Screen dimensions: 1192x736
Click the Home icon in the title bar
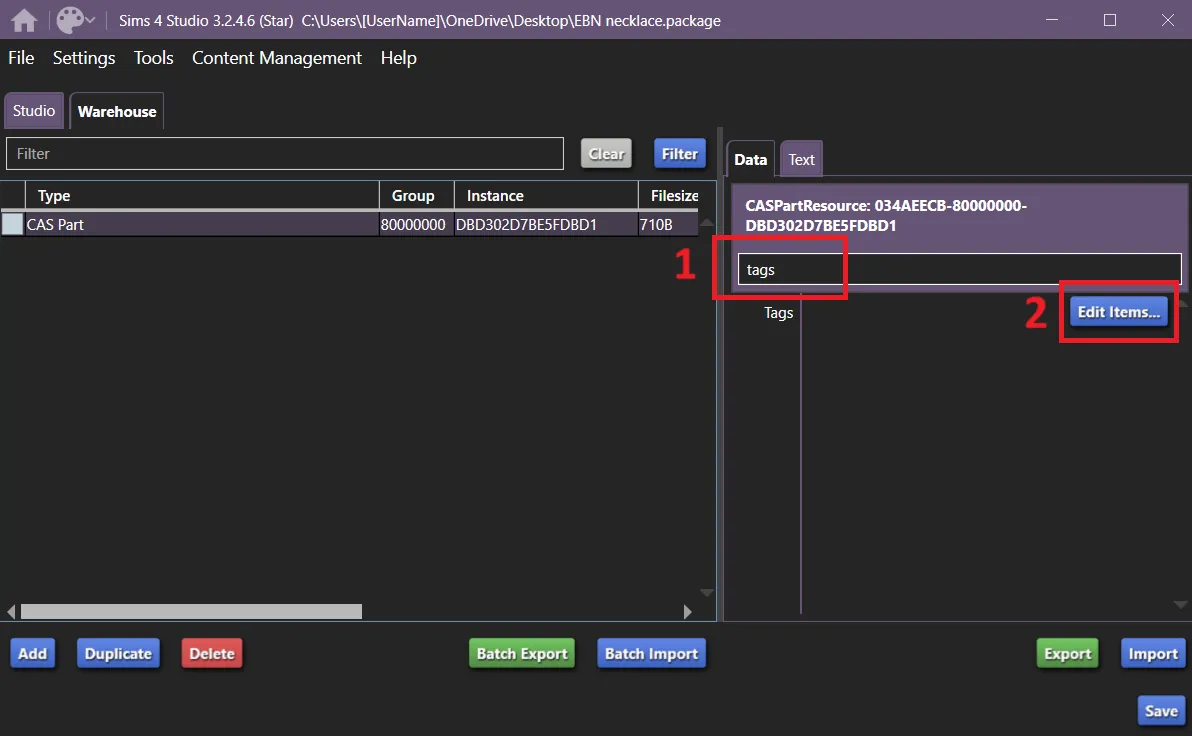(22, 20)
